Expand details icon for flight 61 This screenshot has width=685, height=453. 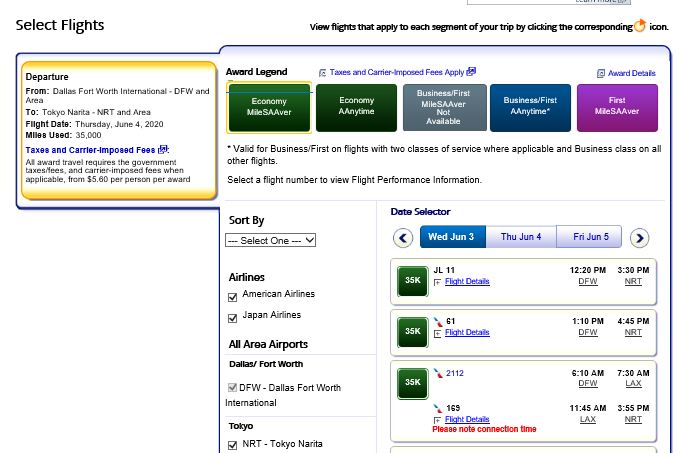(437, 334)
